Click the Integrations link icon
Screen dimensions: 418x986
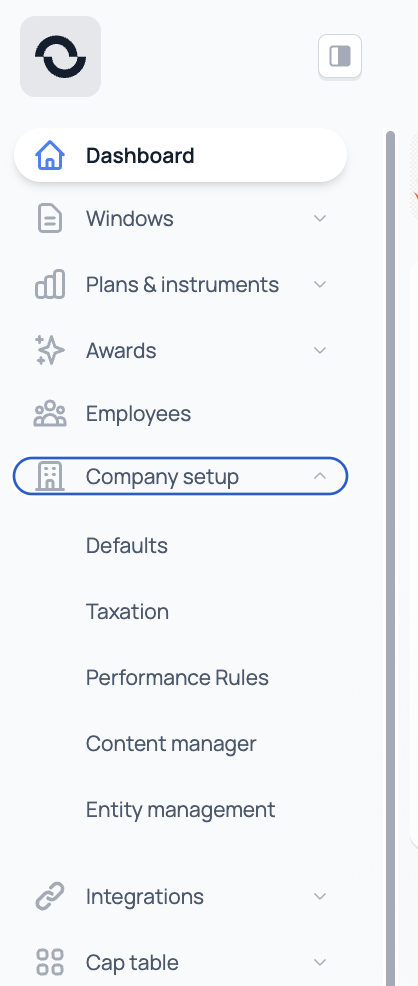50,896
